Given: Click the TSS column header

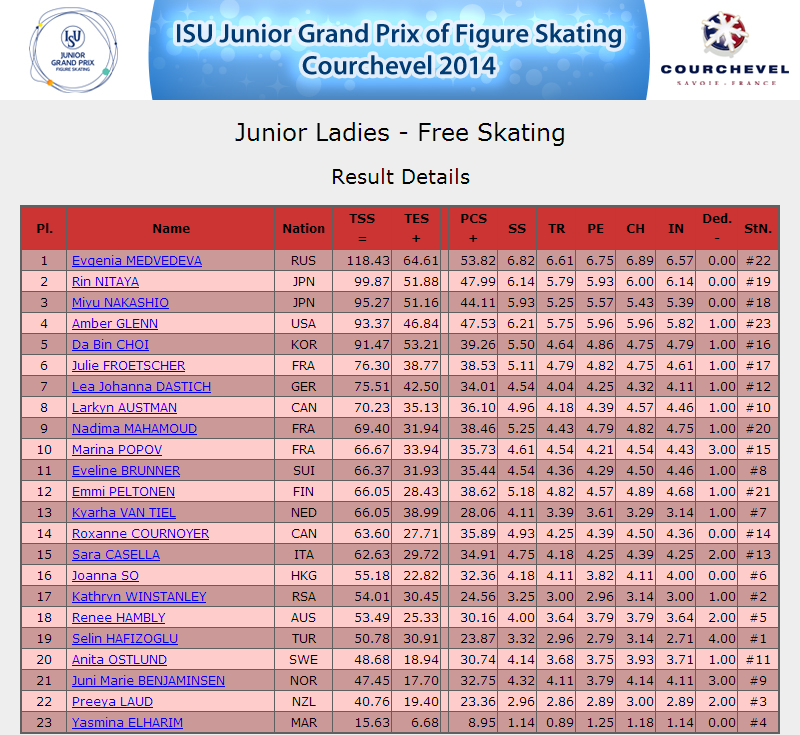Looking at the screenshot, I should tap(362, 228).
